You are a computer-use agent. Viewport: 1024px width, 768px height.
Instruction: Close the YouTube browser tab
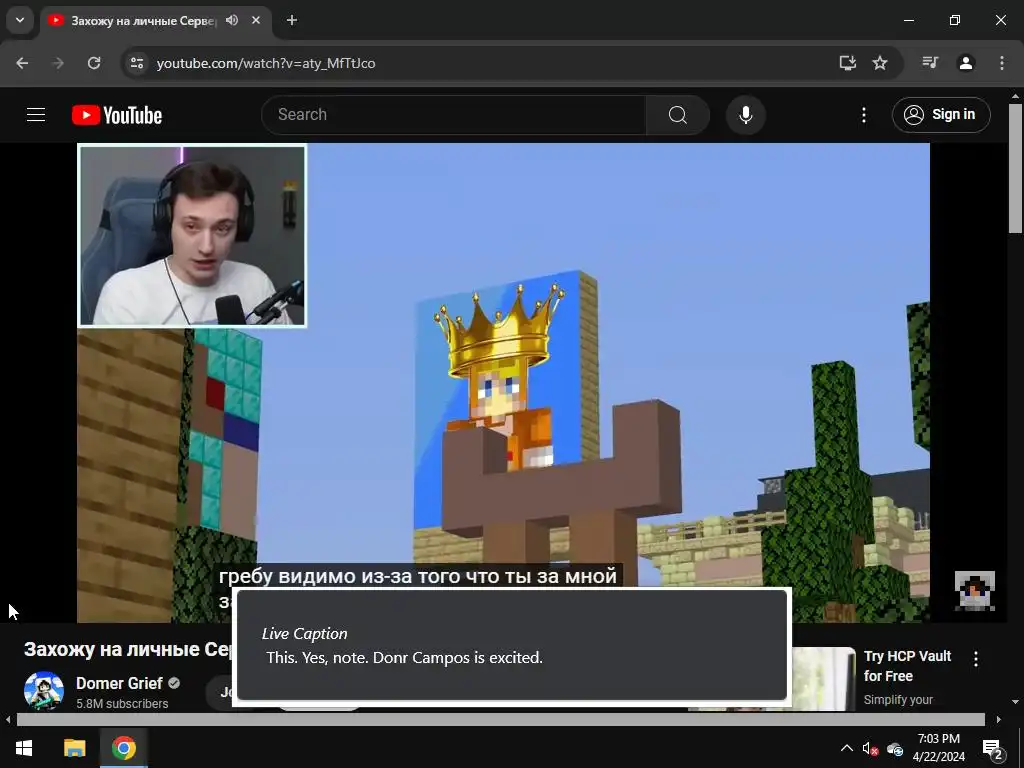click(x=256, y=20)
